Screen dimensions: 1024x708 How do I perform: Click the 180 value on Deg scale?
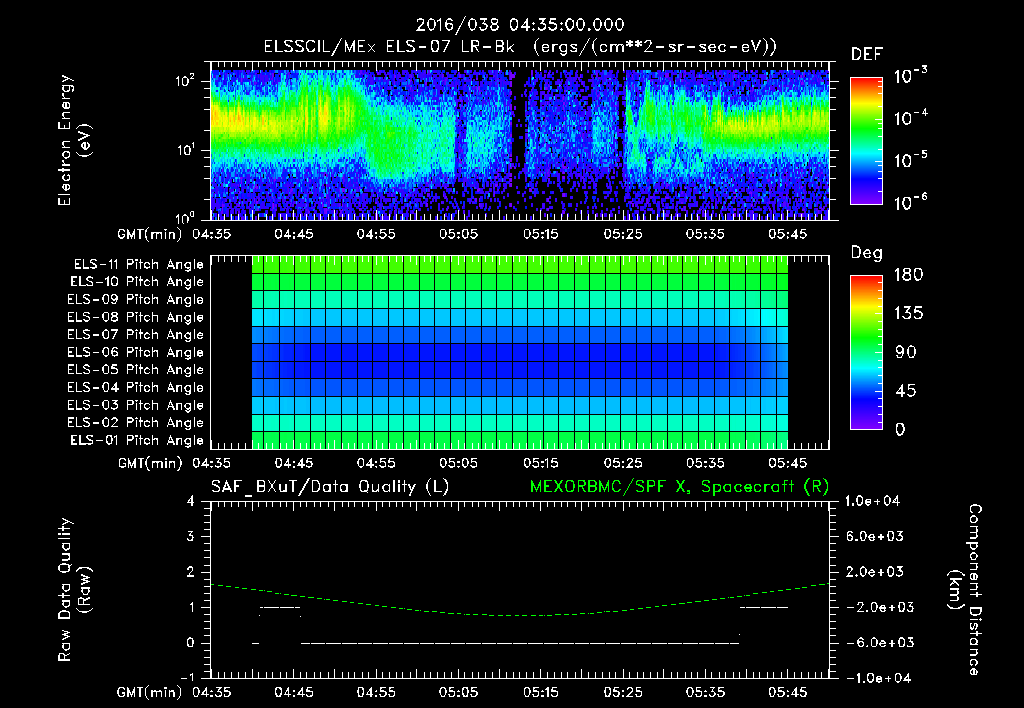tap(908, 275)
